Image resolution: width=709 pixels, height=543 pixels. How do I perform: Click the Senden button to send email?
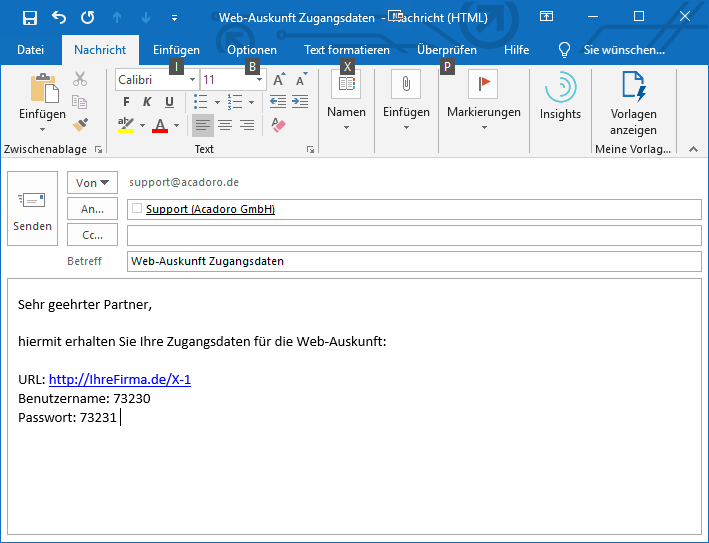[x=32, y=210]
